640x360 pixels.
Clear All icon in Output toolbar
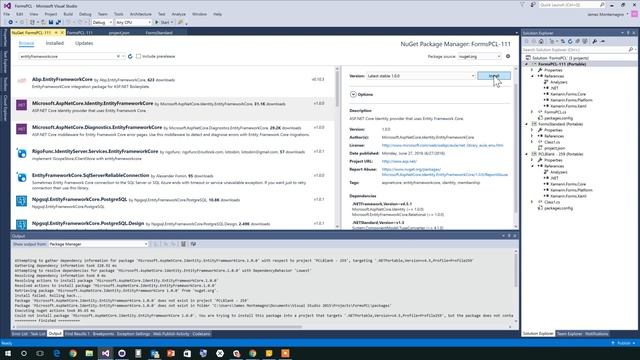[183, 244]
